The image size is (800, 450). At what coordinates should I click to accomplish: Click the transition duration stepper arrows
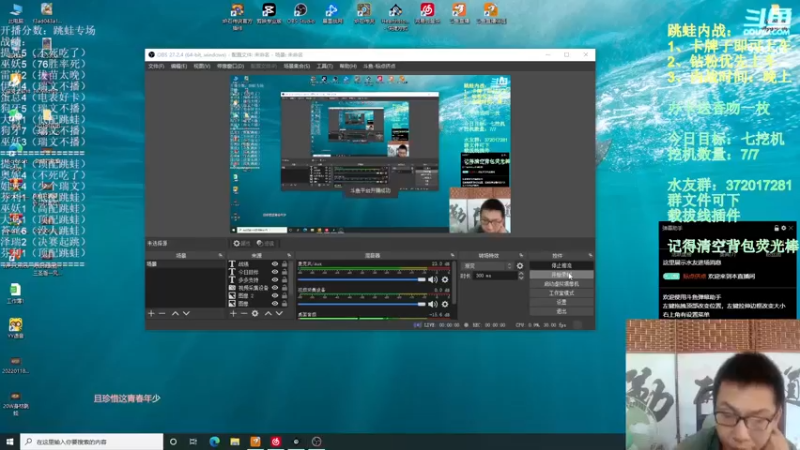(x=521, y=276)
